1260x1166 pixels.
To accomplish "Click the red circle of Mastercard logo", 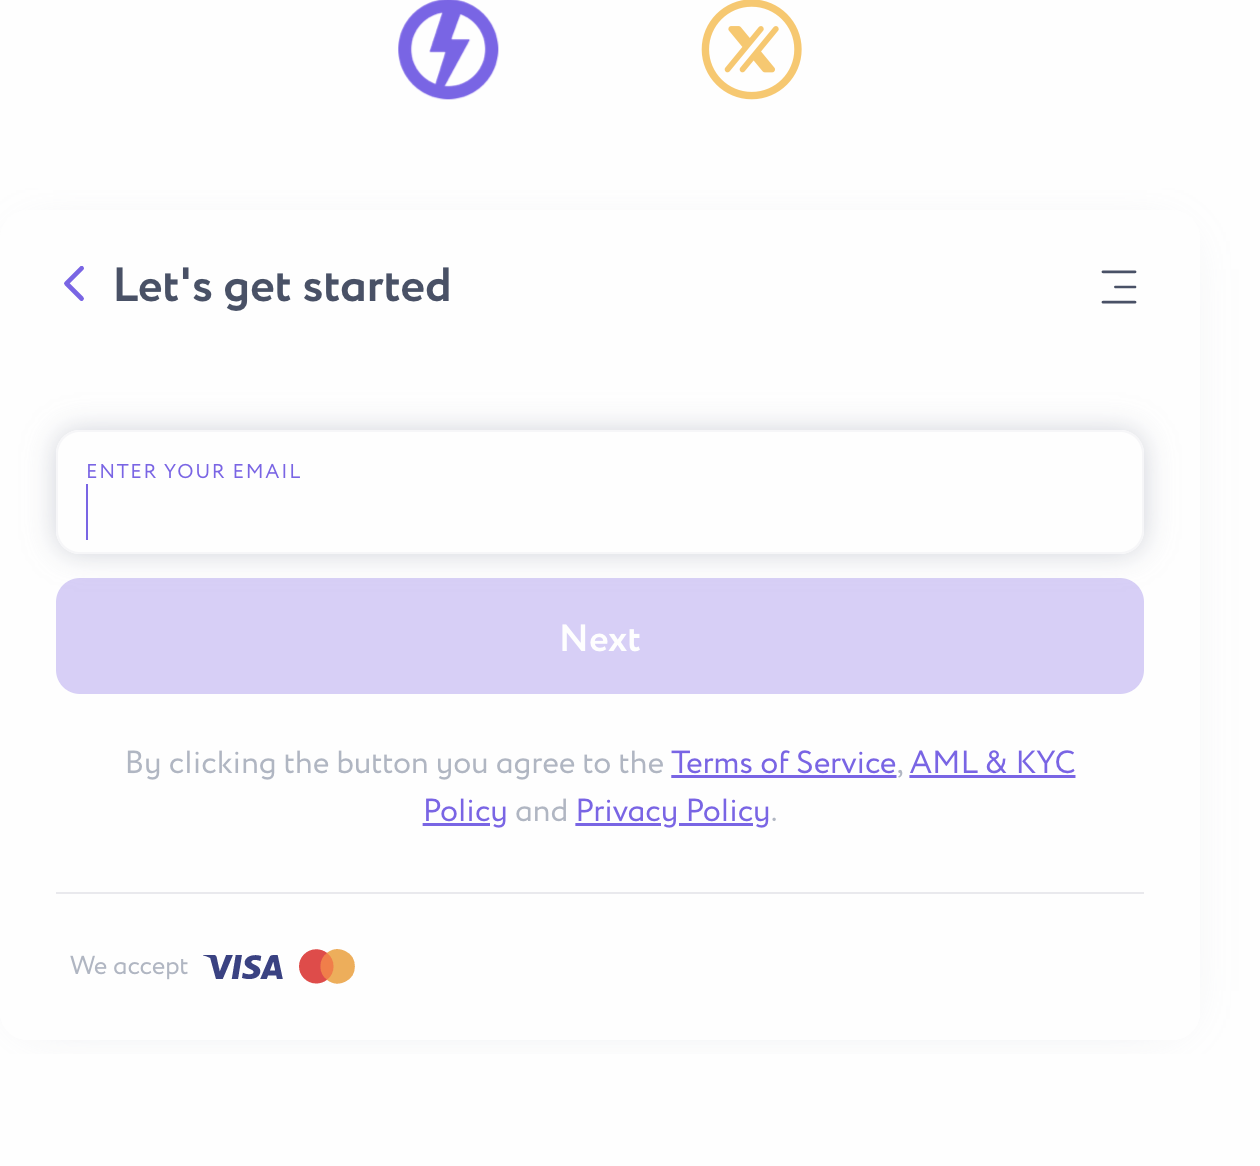I will [x=313, y=966].
